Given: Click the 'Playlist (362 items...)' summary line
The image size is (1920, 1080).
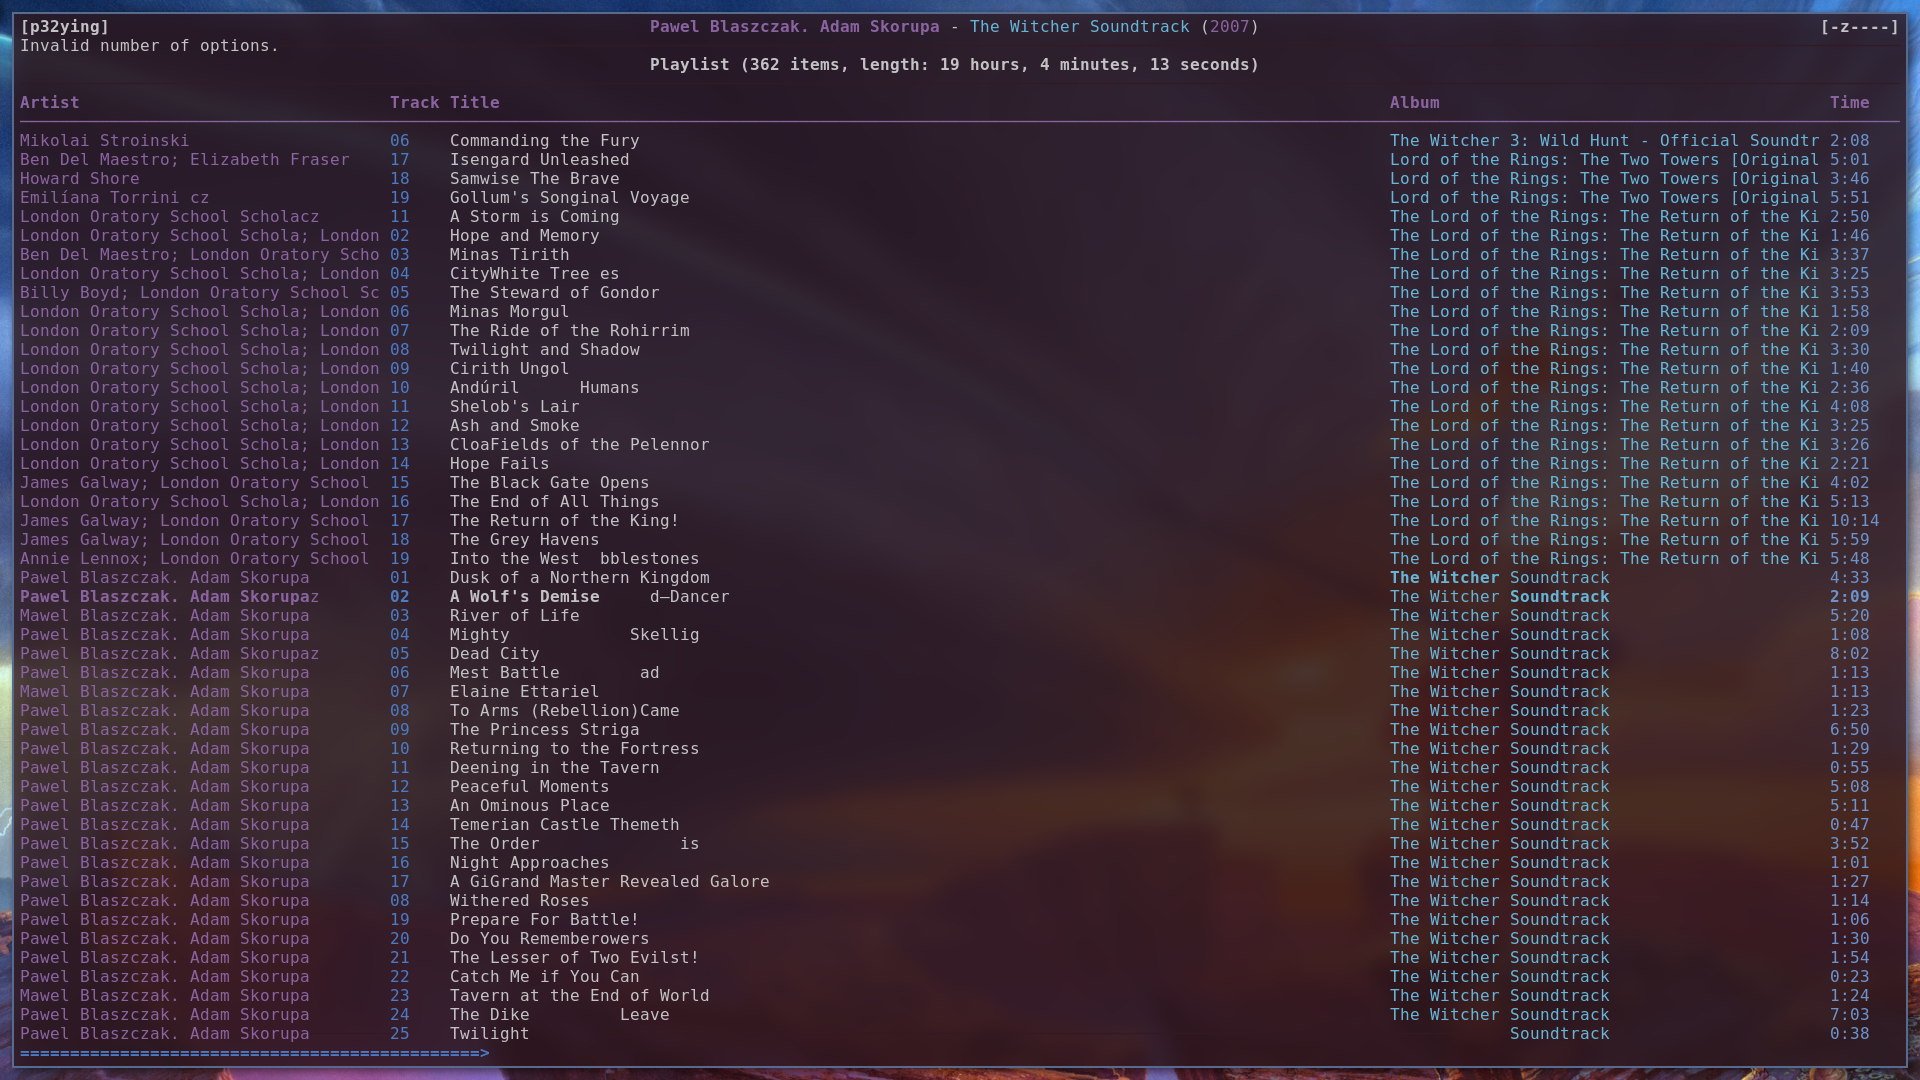Looking at the screenshot, I should point(954,64).
